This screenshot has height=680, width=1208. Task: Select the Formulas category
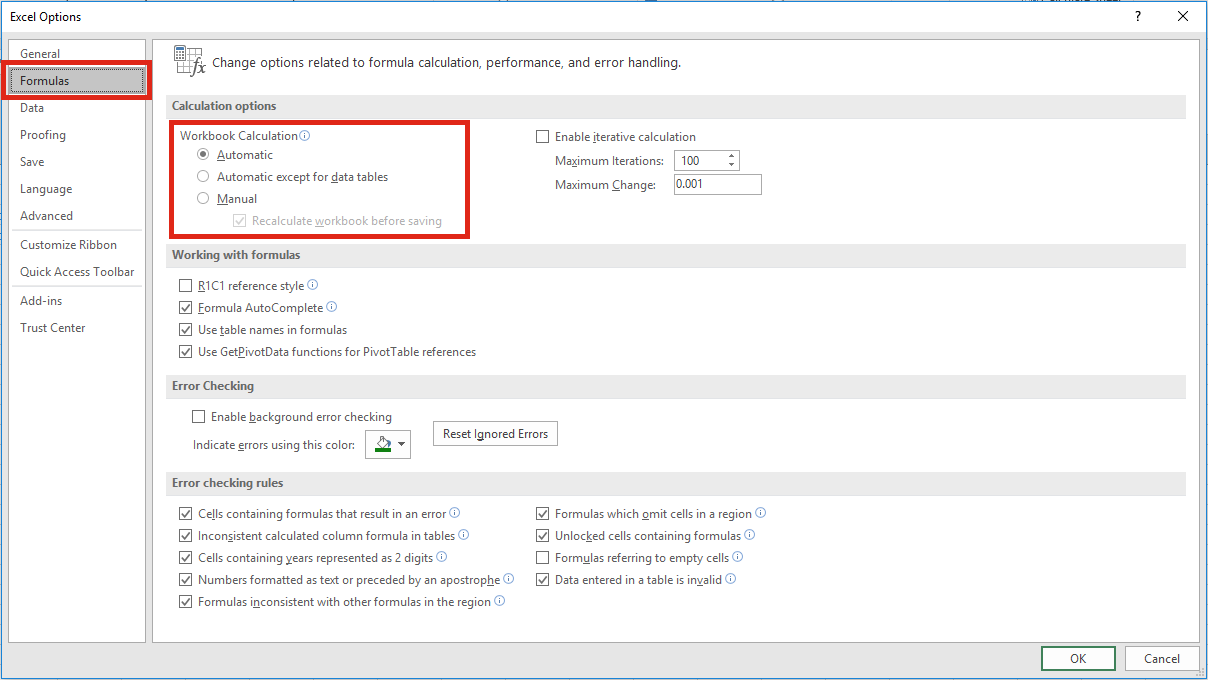click(77, 81)
